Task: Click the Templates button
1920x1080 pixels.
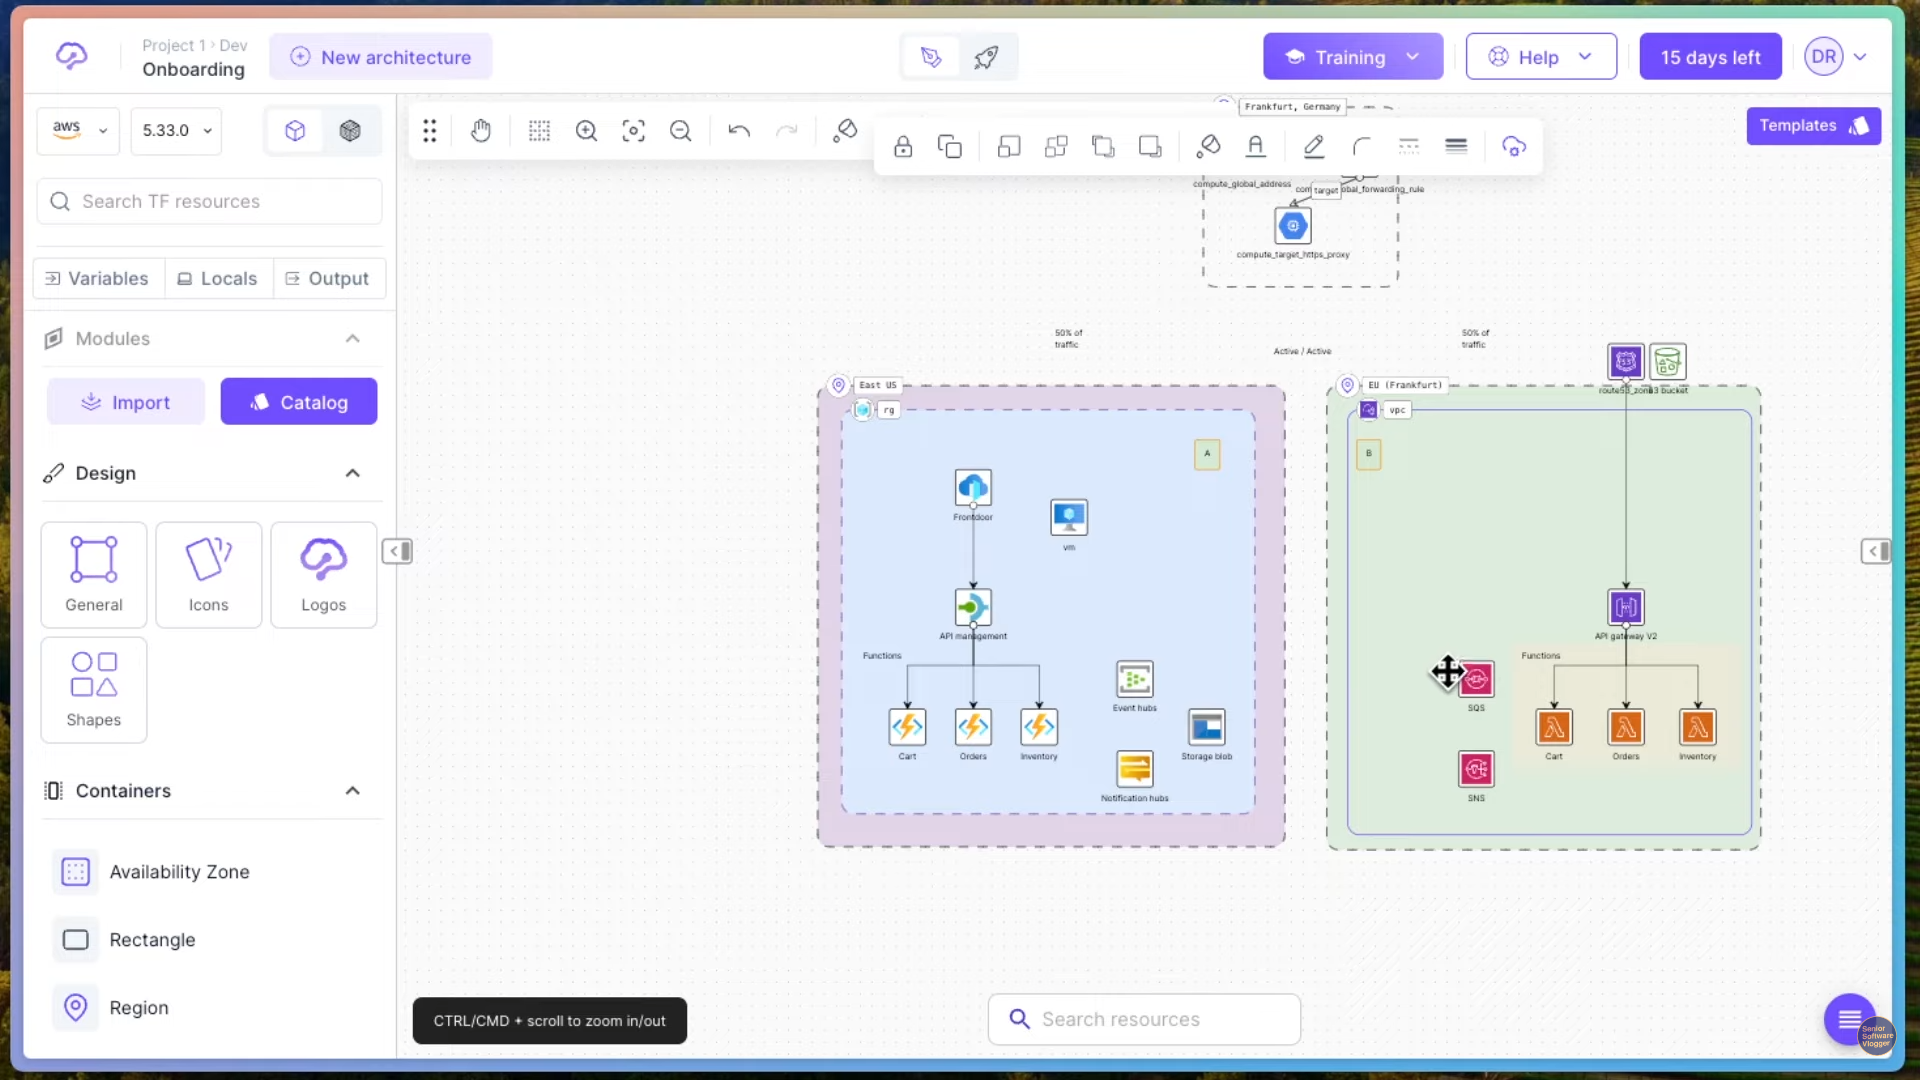Action: (x=1814, y=126)
